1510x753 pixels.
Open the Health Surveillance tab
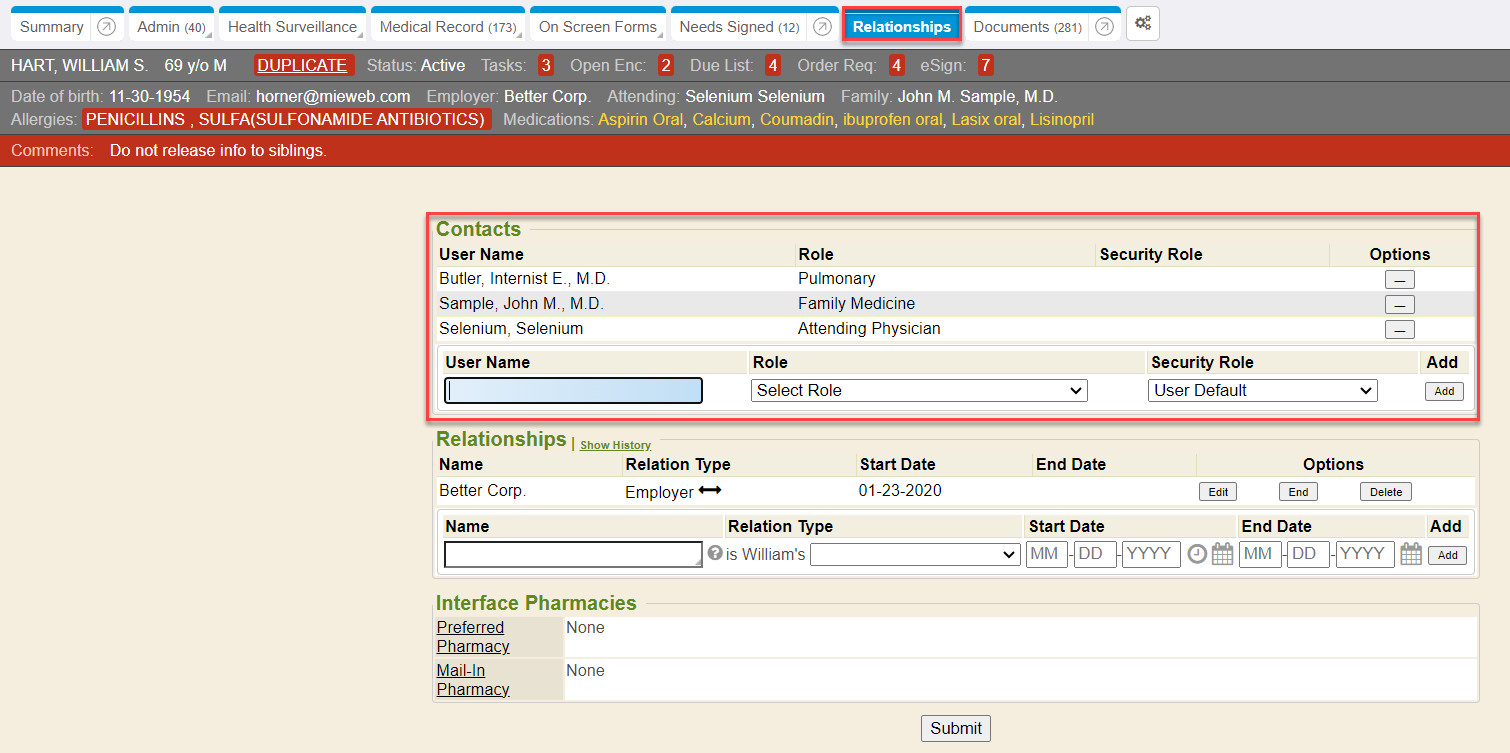pyautogui.click(x=292, y=27)
